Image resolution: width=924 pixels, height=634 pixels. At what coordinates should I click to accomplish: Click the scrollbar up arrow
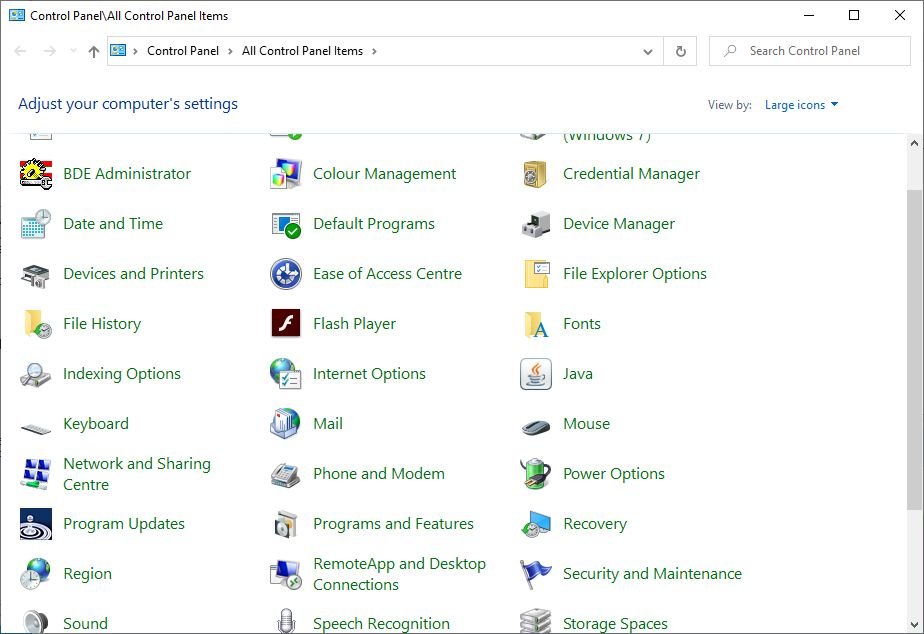tap(914, 143)
